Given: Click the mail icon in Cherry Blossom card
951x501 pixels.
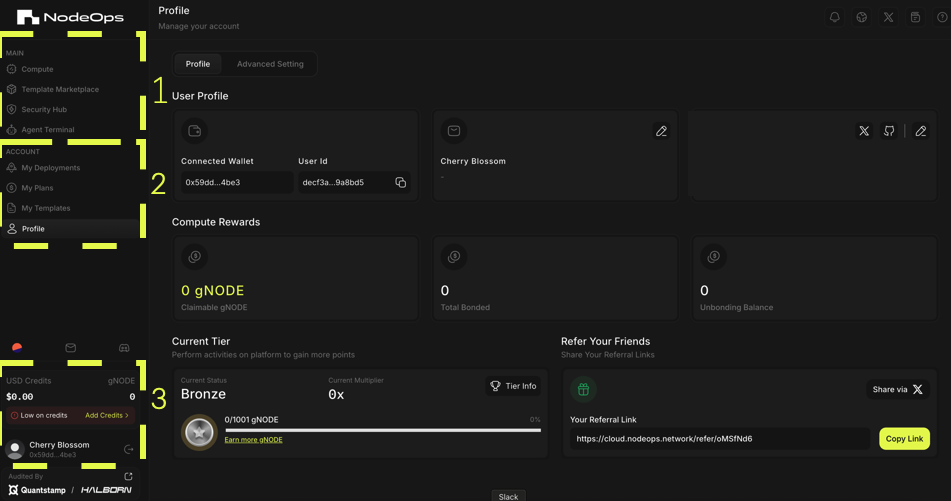Looking at the screenshot, I should coord(454,131).
